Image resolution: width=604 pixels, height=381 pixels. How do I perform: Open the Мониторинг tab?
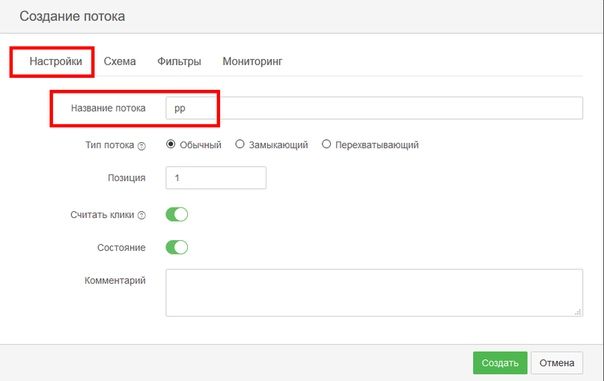pyautogui.click(x=252, y=61)
